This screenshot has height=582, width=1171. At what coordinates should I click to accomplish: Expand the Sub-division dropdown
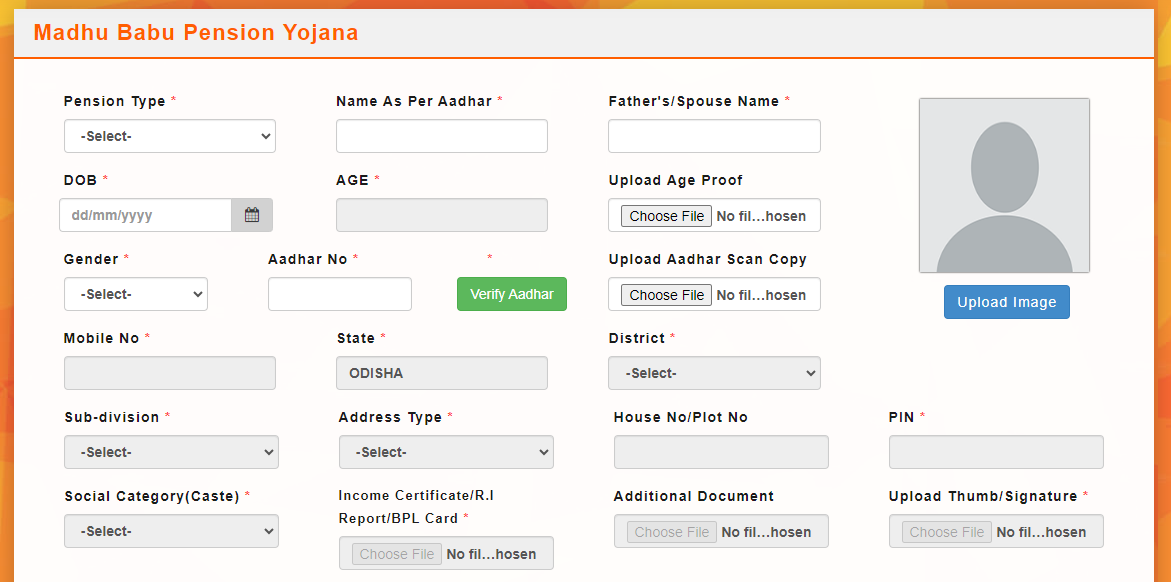172,452
